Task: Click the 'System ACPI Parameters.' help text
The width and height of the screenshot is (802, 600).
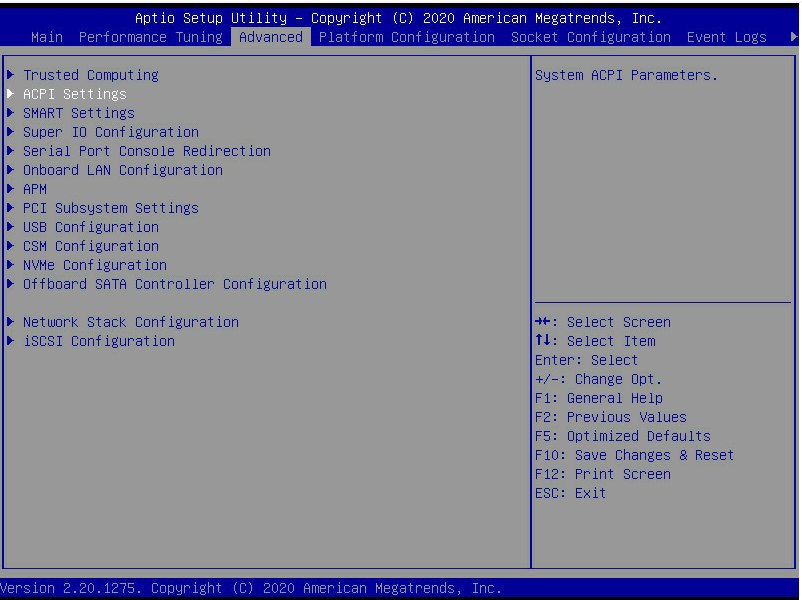Action: click(626, 75)
